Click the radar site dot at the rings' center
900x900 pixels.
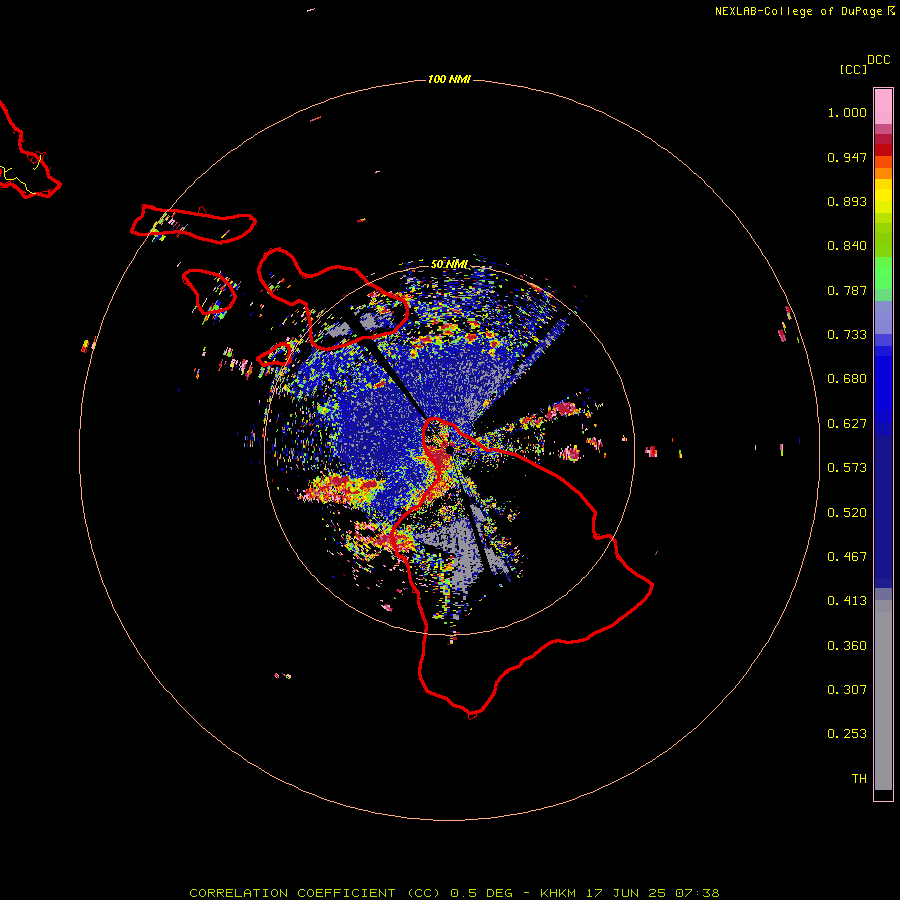pos(449,449)
